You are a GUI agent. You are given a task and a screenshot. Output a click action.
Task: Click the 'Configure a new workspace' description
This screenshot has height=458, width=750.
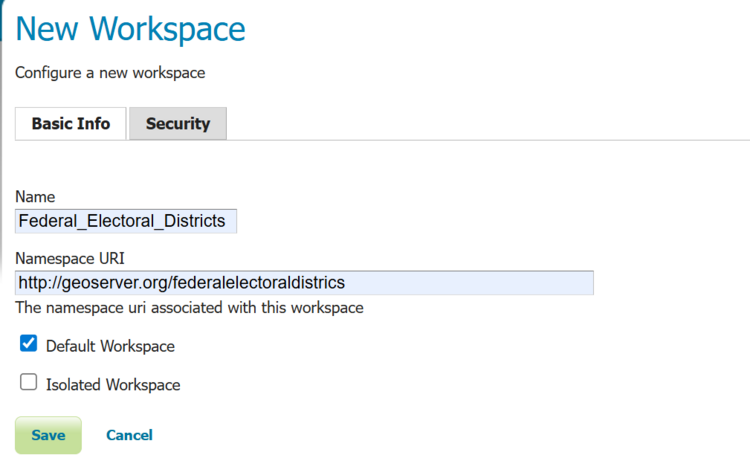click(110, 73)
